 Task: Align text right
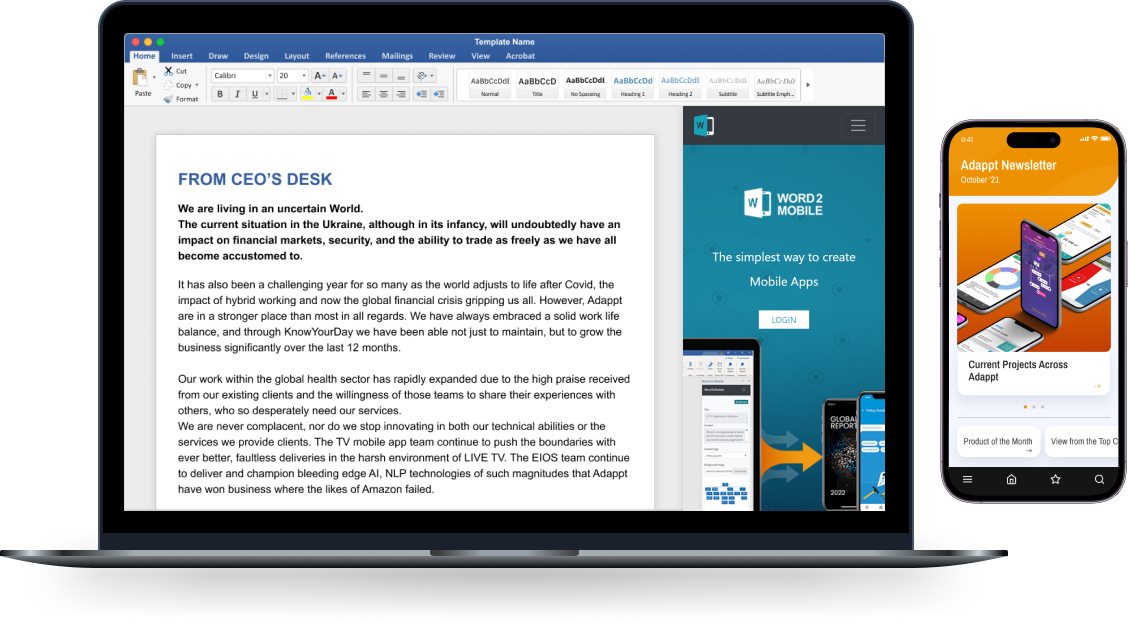click(401, 94)
